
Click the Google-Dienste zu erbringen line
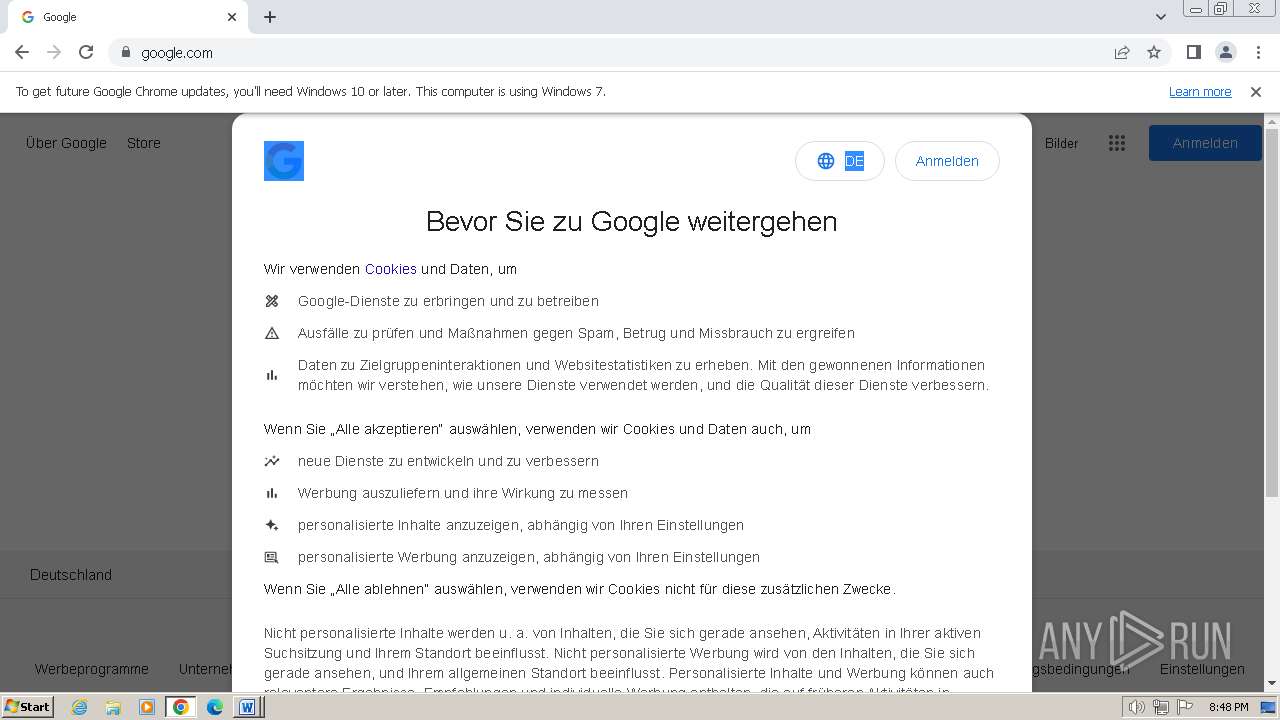pos(448,301)
